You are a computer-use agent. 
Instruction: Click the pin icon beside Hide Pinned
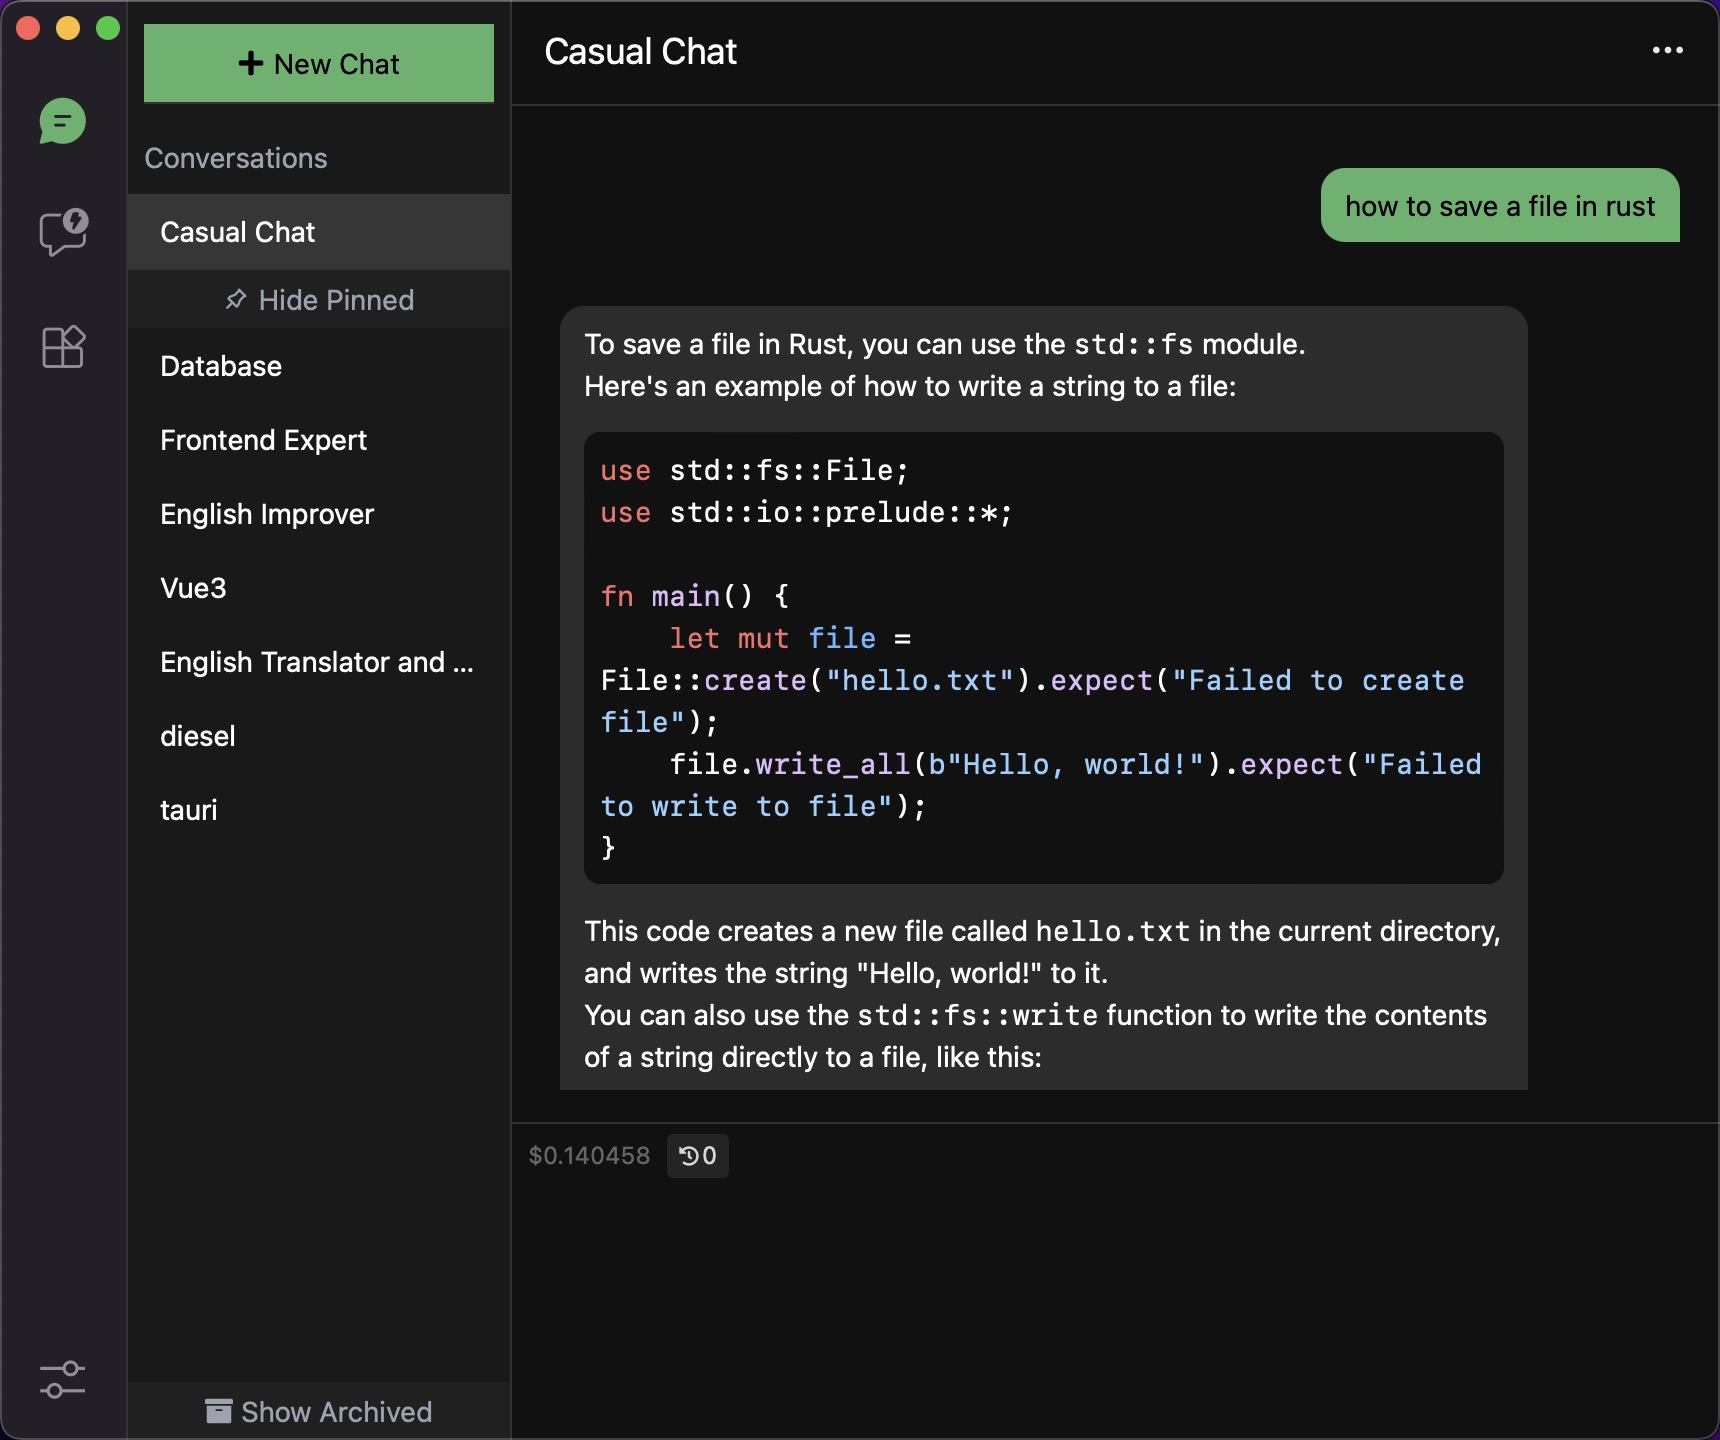236,299
